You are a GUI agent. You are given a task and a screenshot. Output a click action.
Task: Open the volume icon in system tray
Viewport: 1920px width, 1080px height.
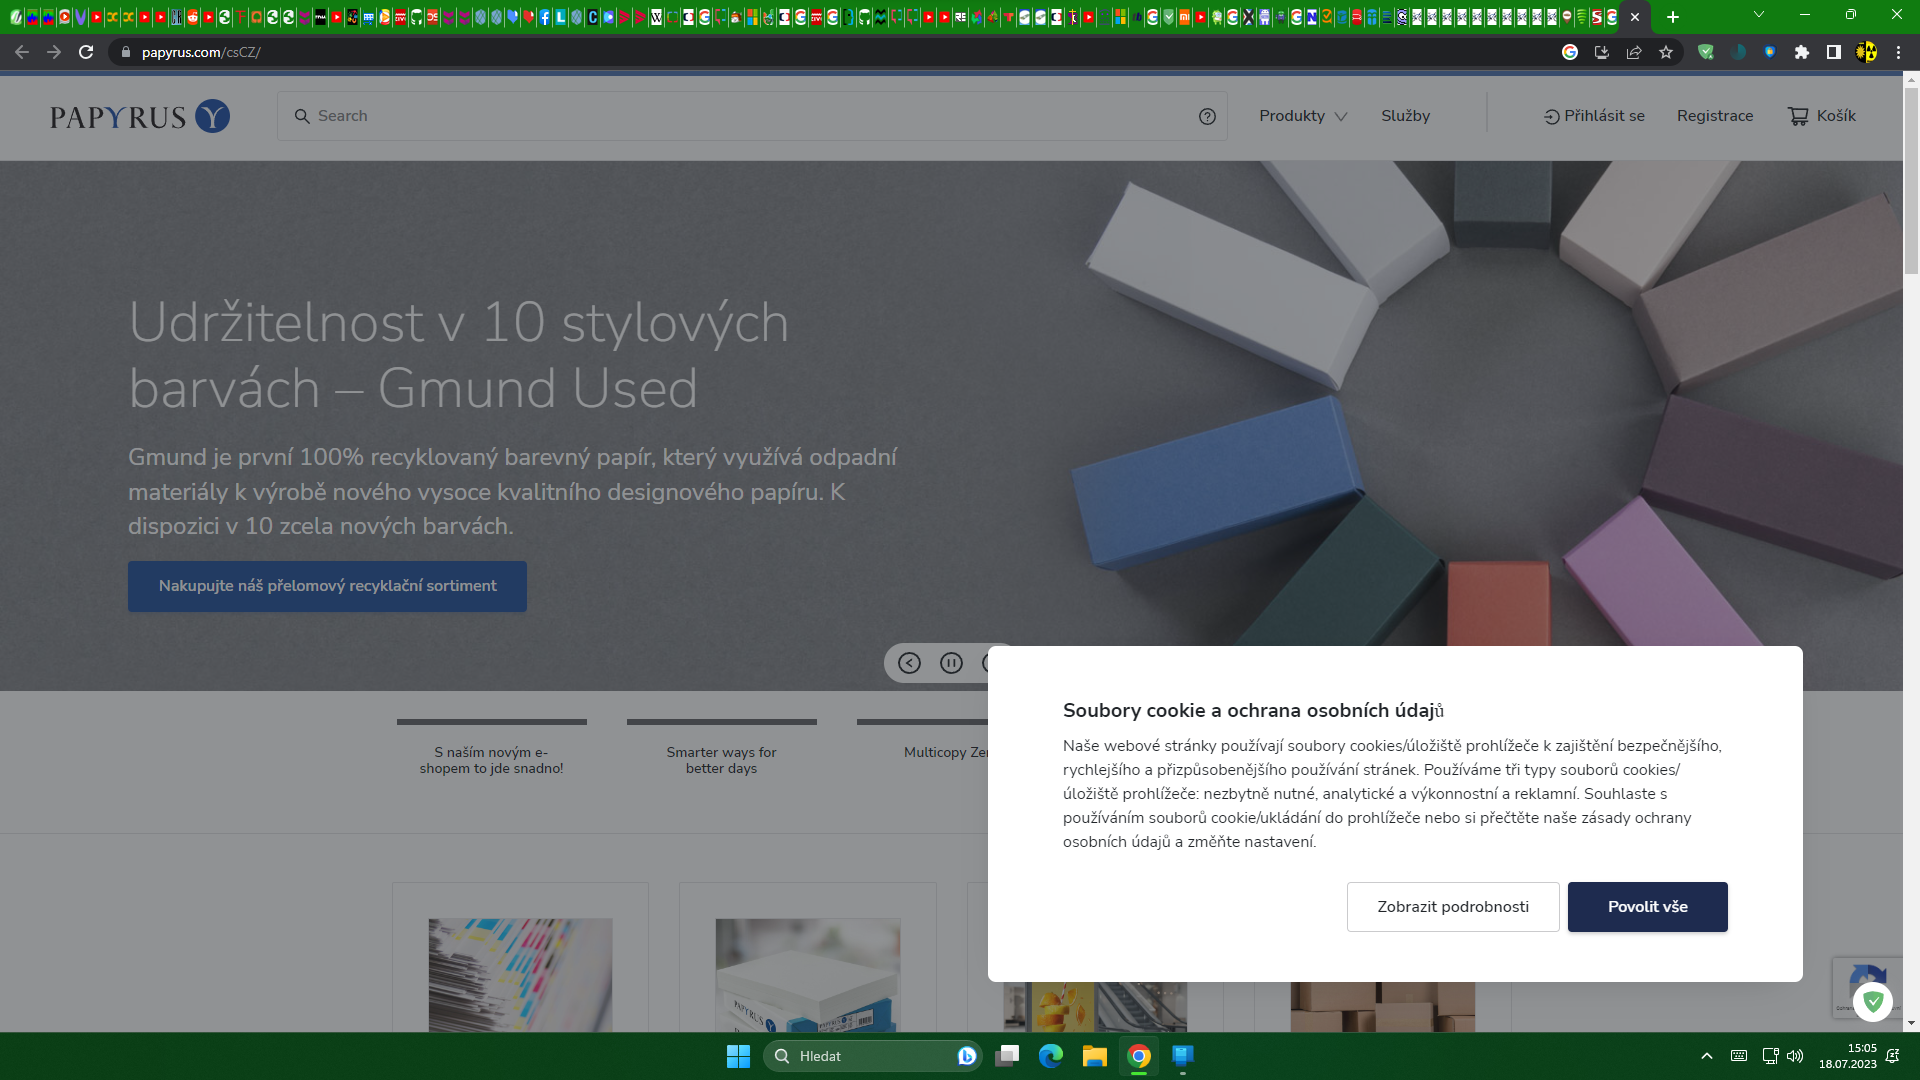1797,1056
